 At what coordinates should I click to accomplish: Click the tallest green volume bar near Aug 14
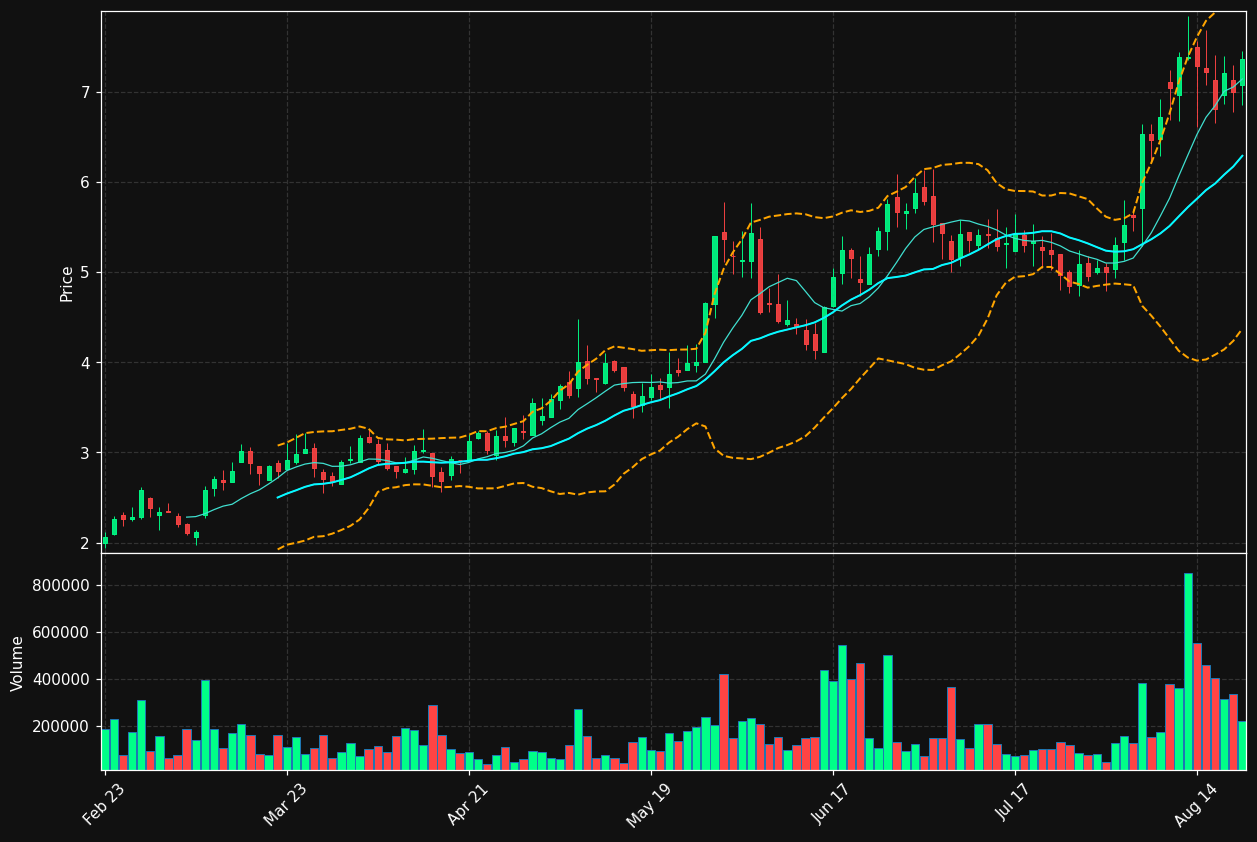click(x=1188, y=671)
